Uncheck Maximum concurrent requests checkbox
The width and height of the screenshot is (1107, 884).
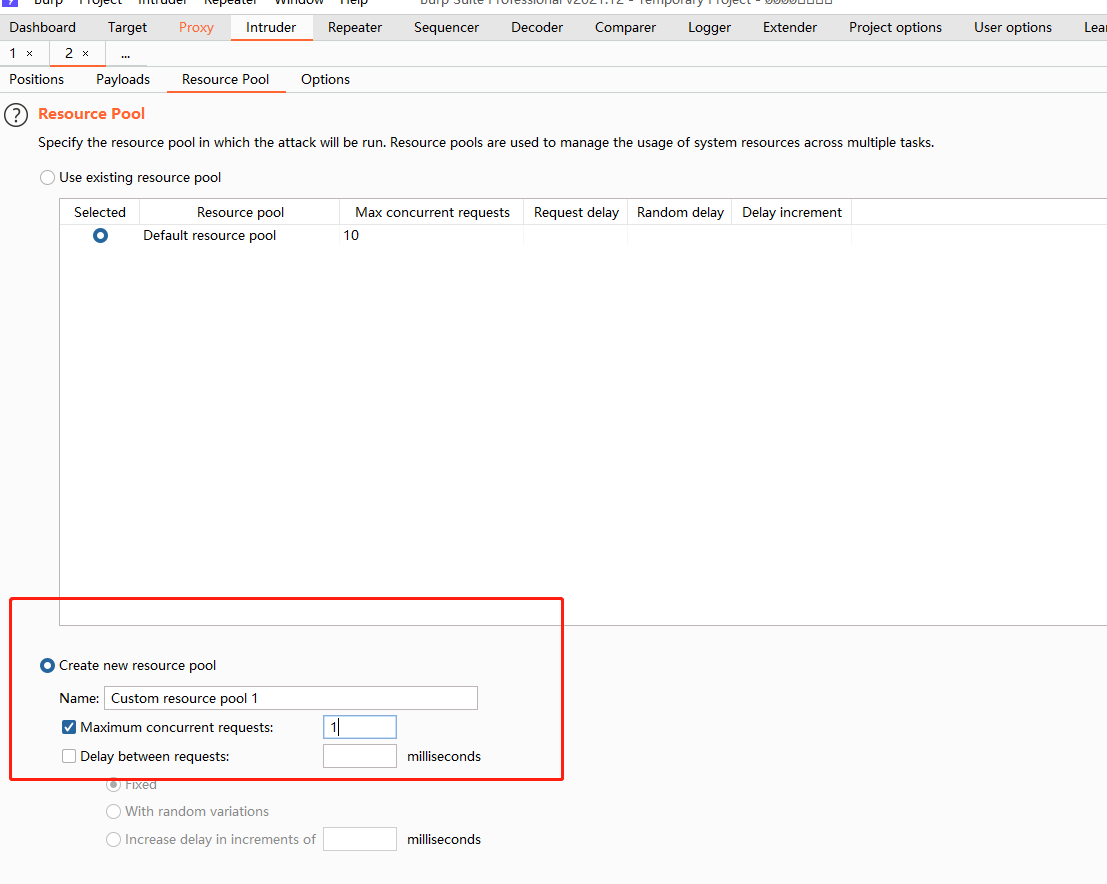(x=69, y=727)
